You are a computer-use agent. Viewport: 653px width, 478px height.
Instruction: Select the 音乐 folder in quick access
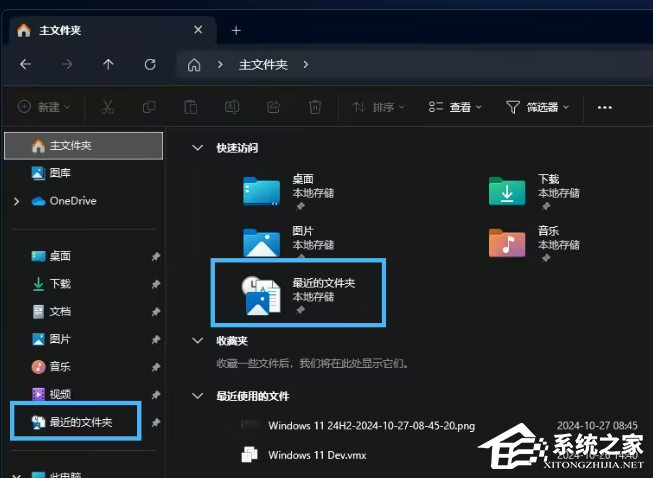[534, 244]
